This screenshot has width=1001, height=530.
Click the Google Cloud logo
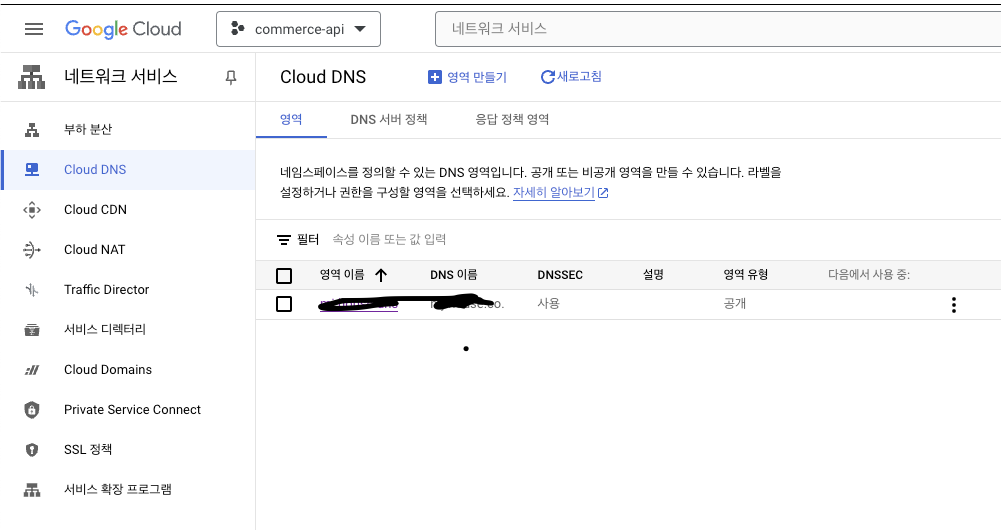coord(123,29)
